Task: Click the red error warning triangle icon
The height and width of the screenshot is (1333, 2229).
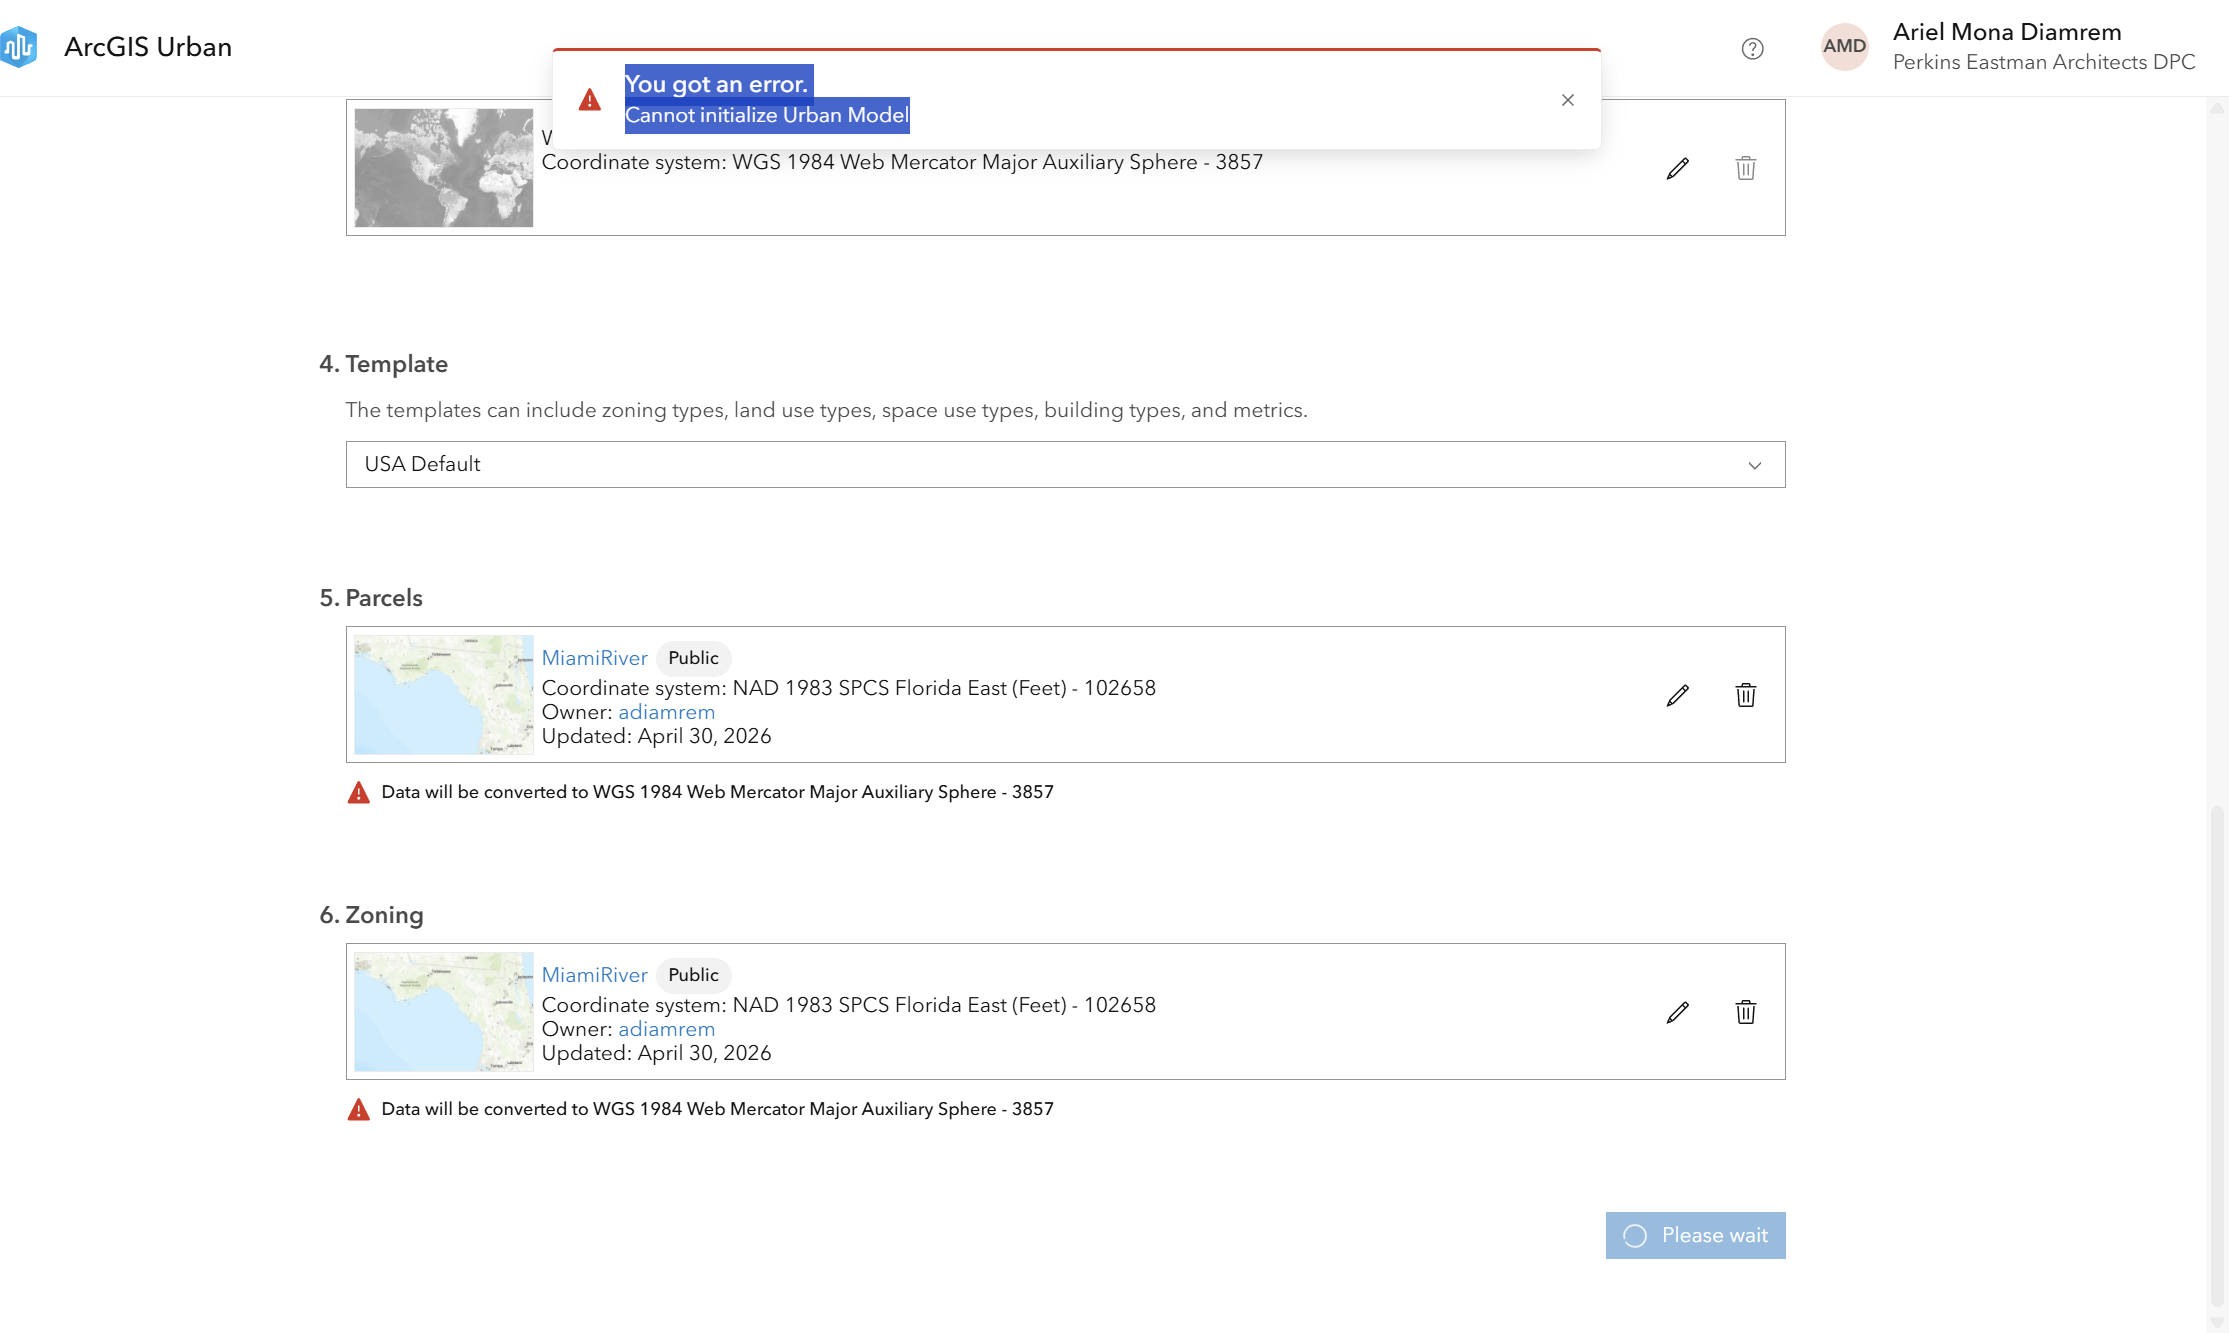Action: 590,100
